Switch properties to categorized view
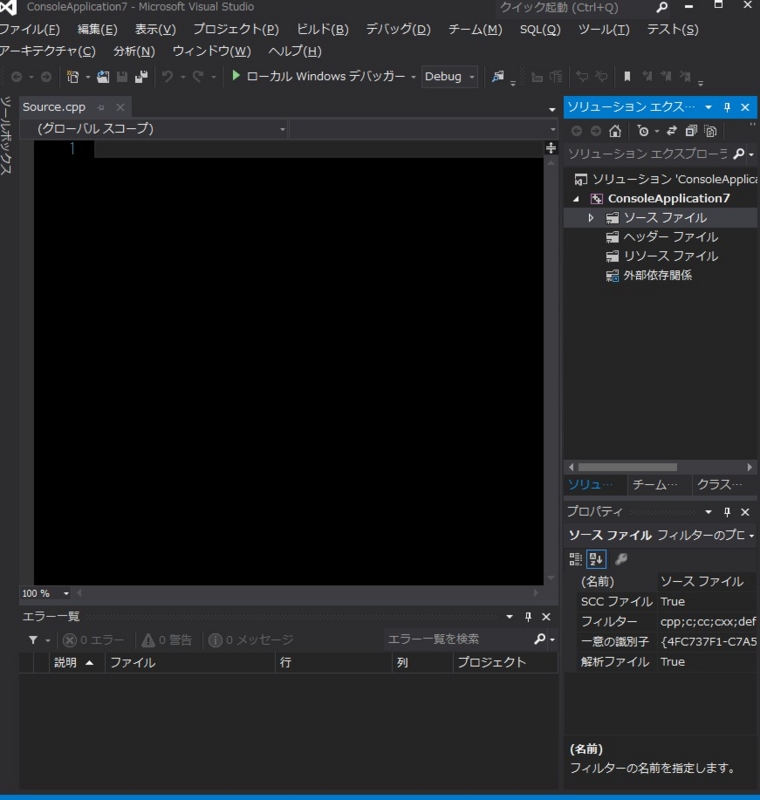The width and height of the screenshot is (760, 800). [x=575, y=559]
